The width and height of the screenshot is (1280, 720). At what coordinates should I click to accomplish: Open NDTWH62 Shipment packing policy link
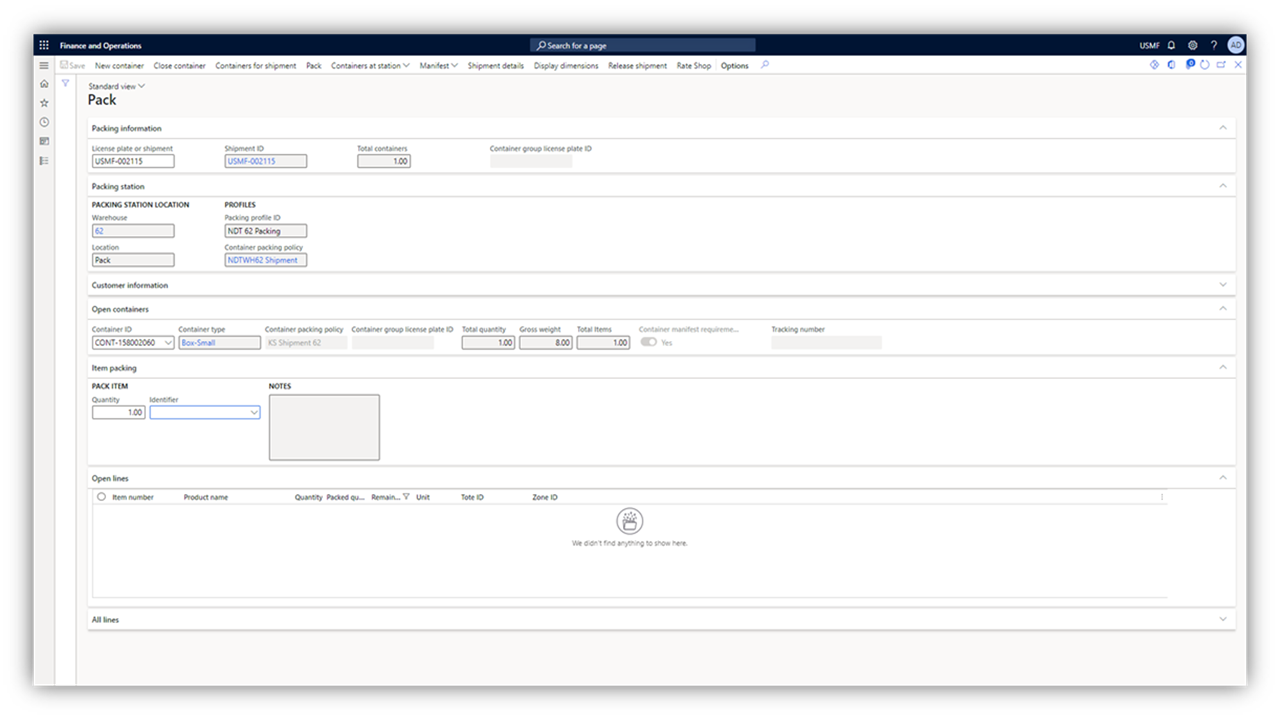pyautogui.click(x=262, y=260)
